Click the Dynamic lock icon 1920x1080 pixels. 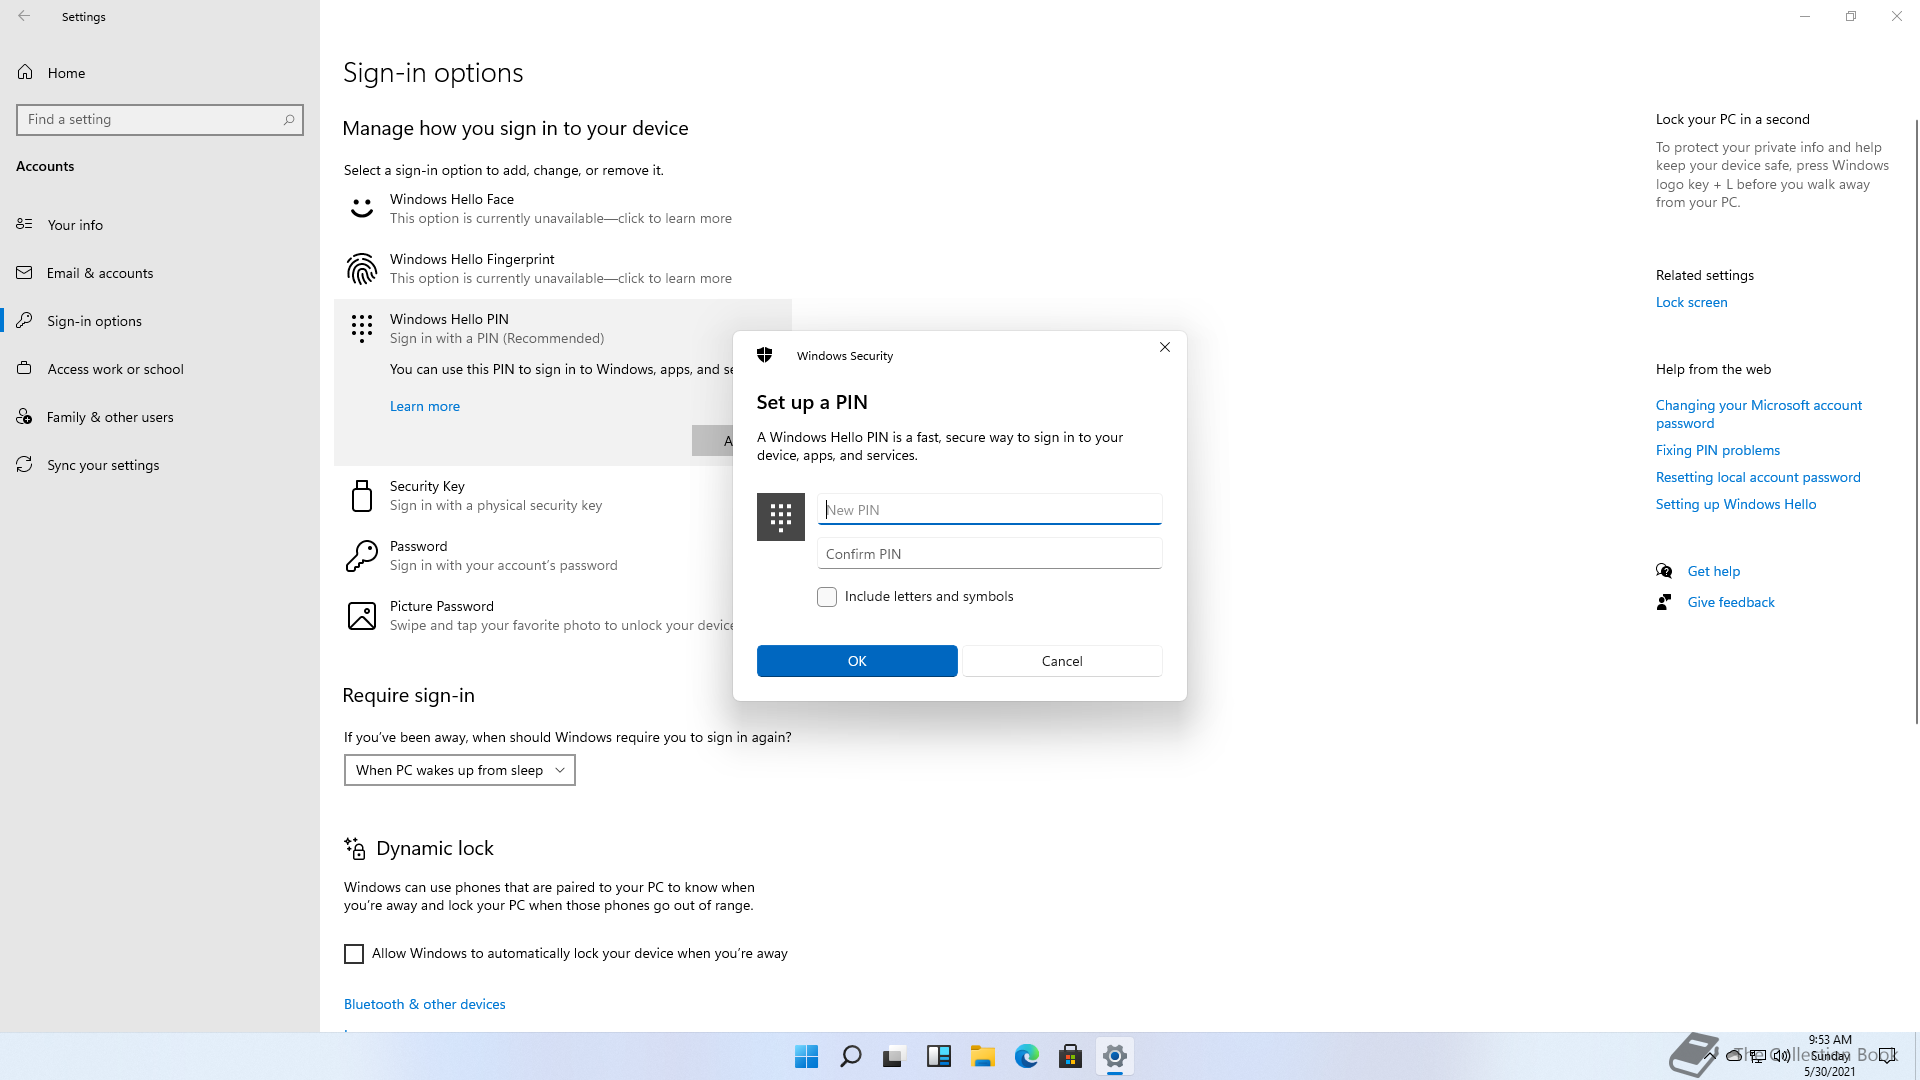point(355,848)
